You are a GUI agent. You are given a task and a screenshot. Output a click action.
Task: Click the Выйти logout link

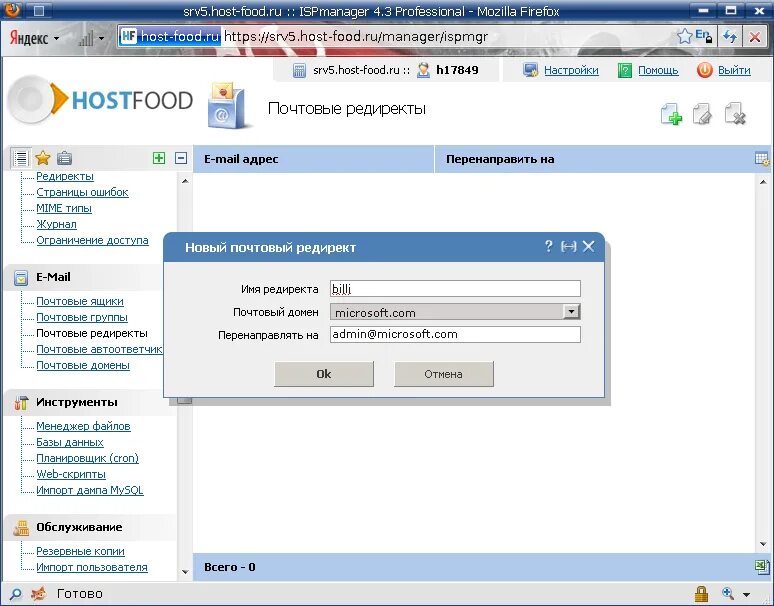[734, 70]
